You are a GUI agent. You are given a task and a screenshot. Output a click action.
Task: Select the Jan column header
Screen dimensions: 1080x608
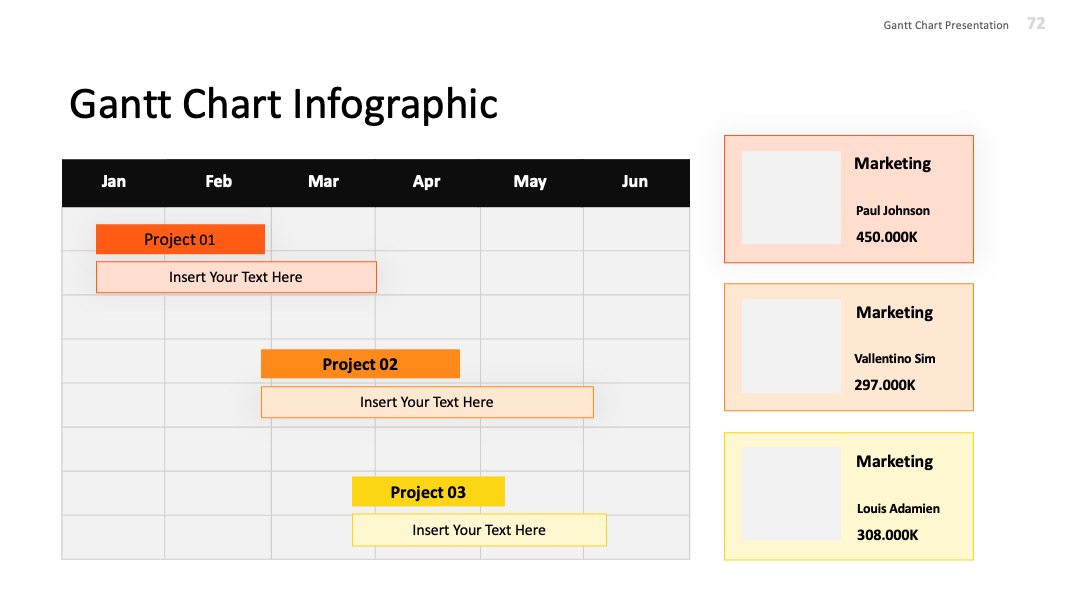pyautogui.click(x=114, y=182)
